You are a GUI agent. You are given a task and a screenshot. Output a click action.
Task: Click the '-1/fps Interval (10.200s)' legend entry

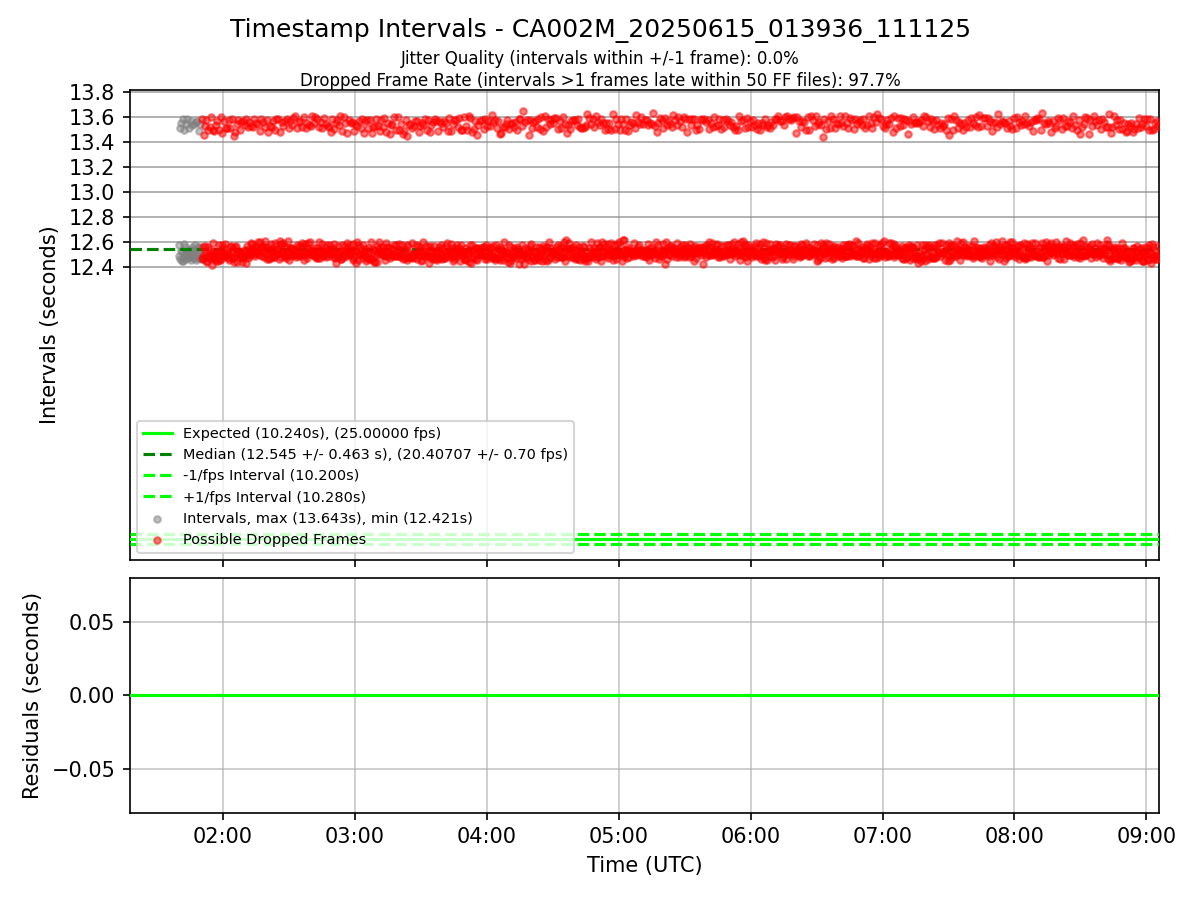271,475
